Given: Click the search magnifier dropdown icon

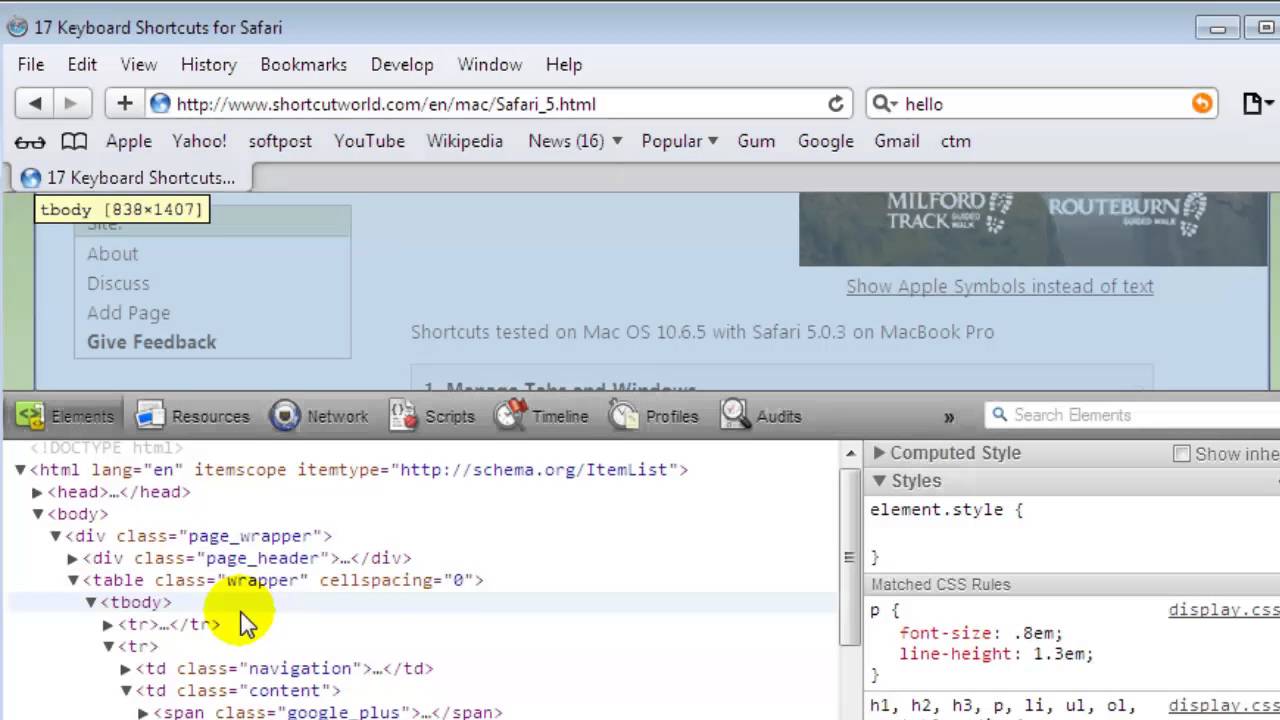Looking at the screenshot, I should pyautogui.click(x=884, y=103).
